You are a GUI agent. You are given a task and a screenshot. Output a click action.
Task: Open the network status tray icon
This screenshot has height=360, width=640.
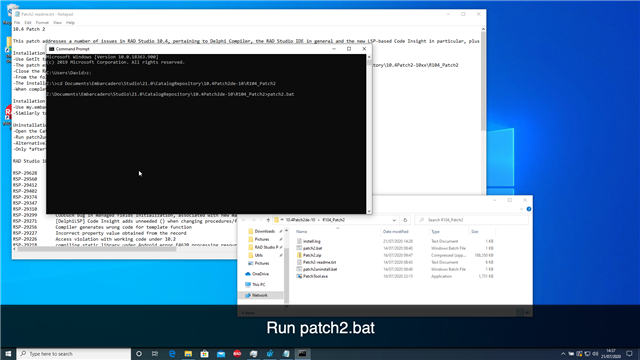pyautogui.click(x=587, y=354)
